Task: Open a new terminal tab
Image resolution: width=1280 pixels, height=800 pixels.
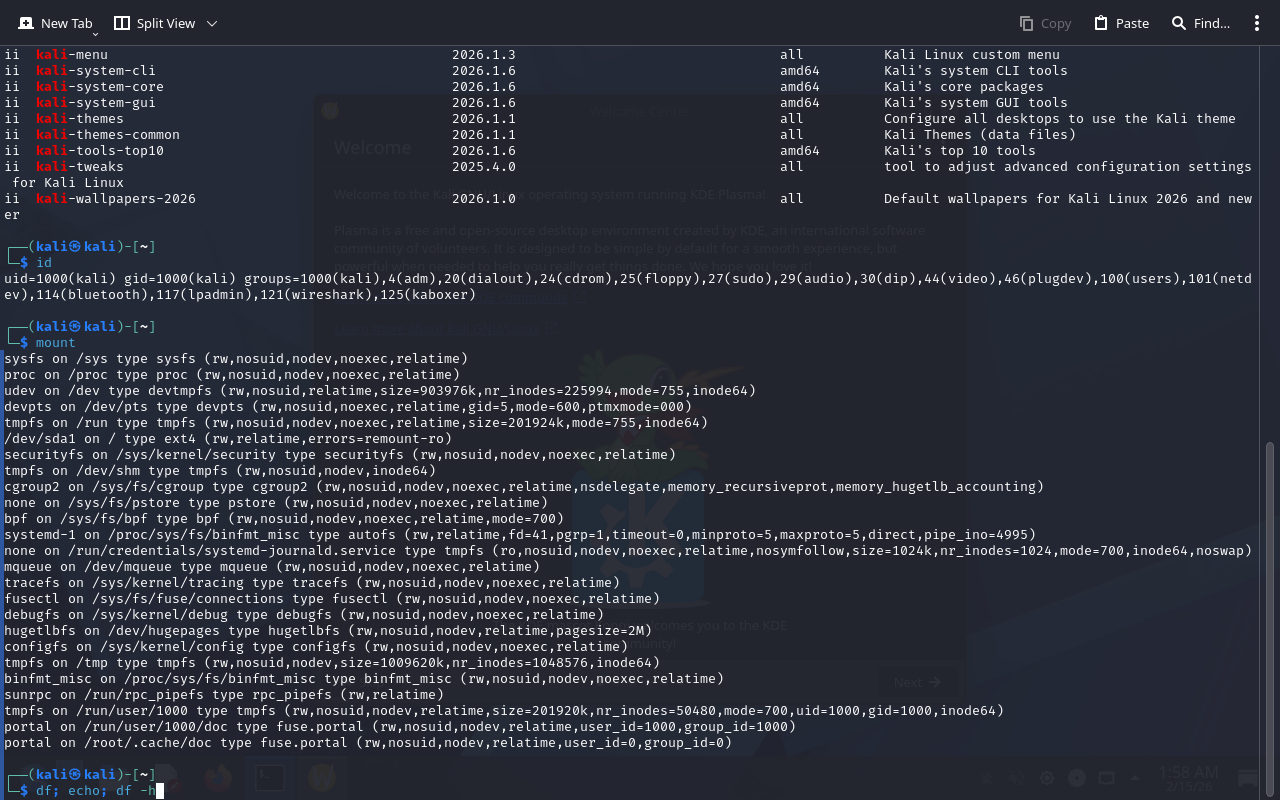Action: pyautogui.click(x=56, y=23)
